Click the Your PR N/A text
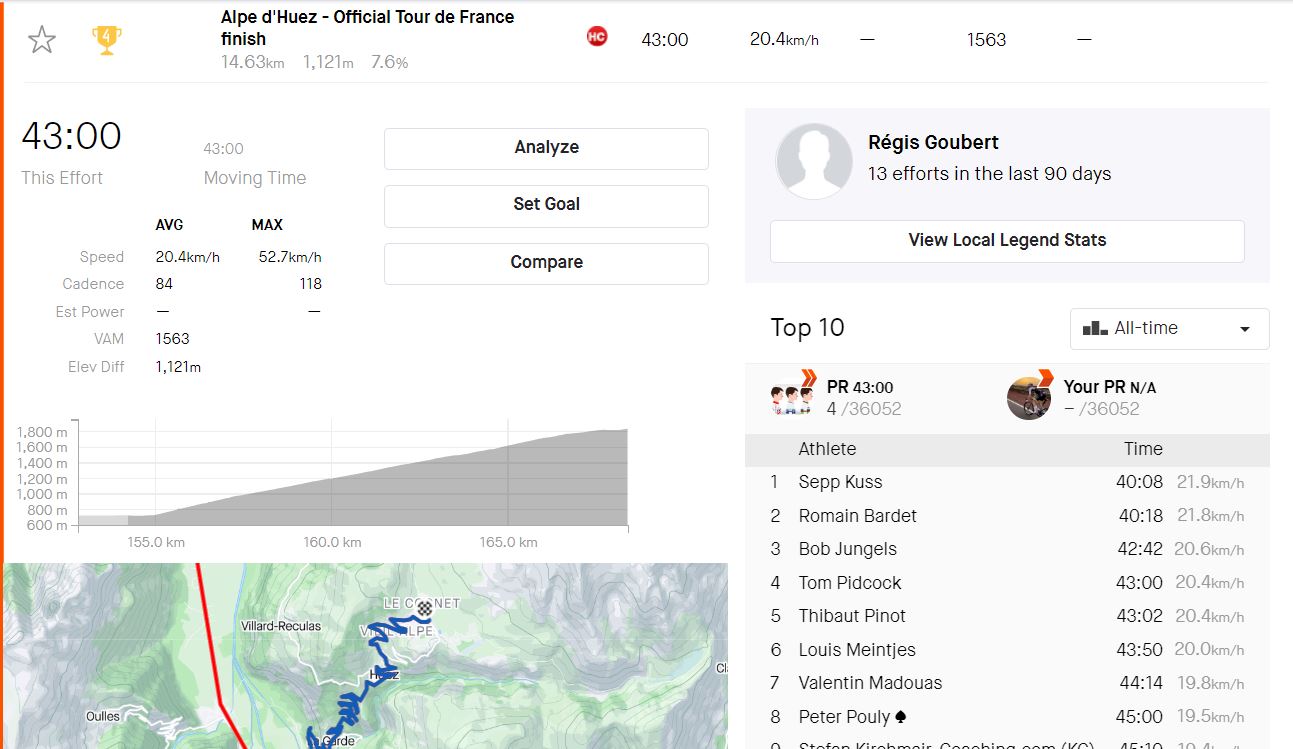 click(1110, 388)
